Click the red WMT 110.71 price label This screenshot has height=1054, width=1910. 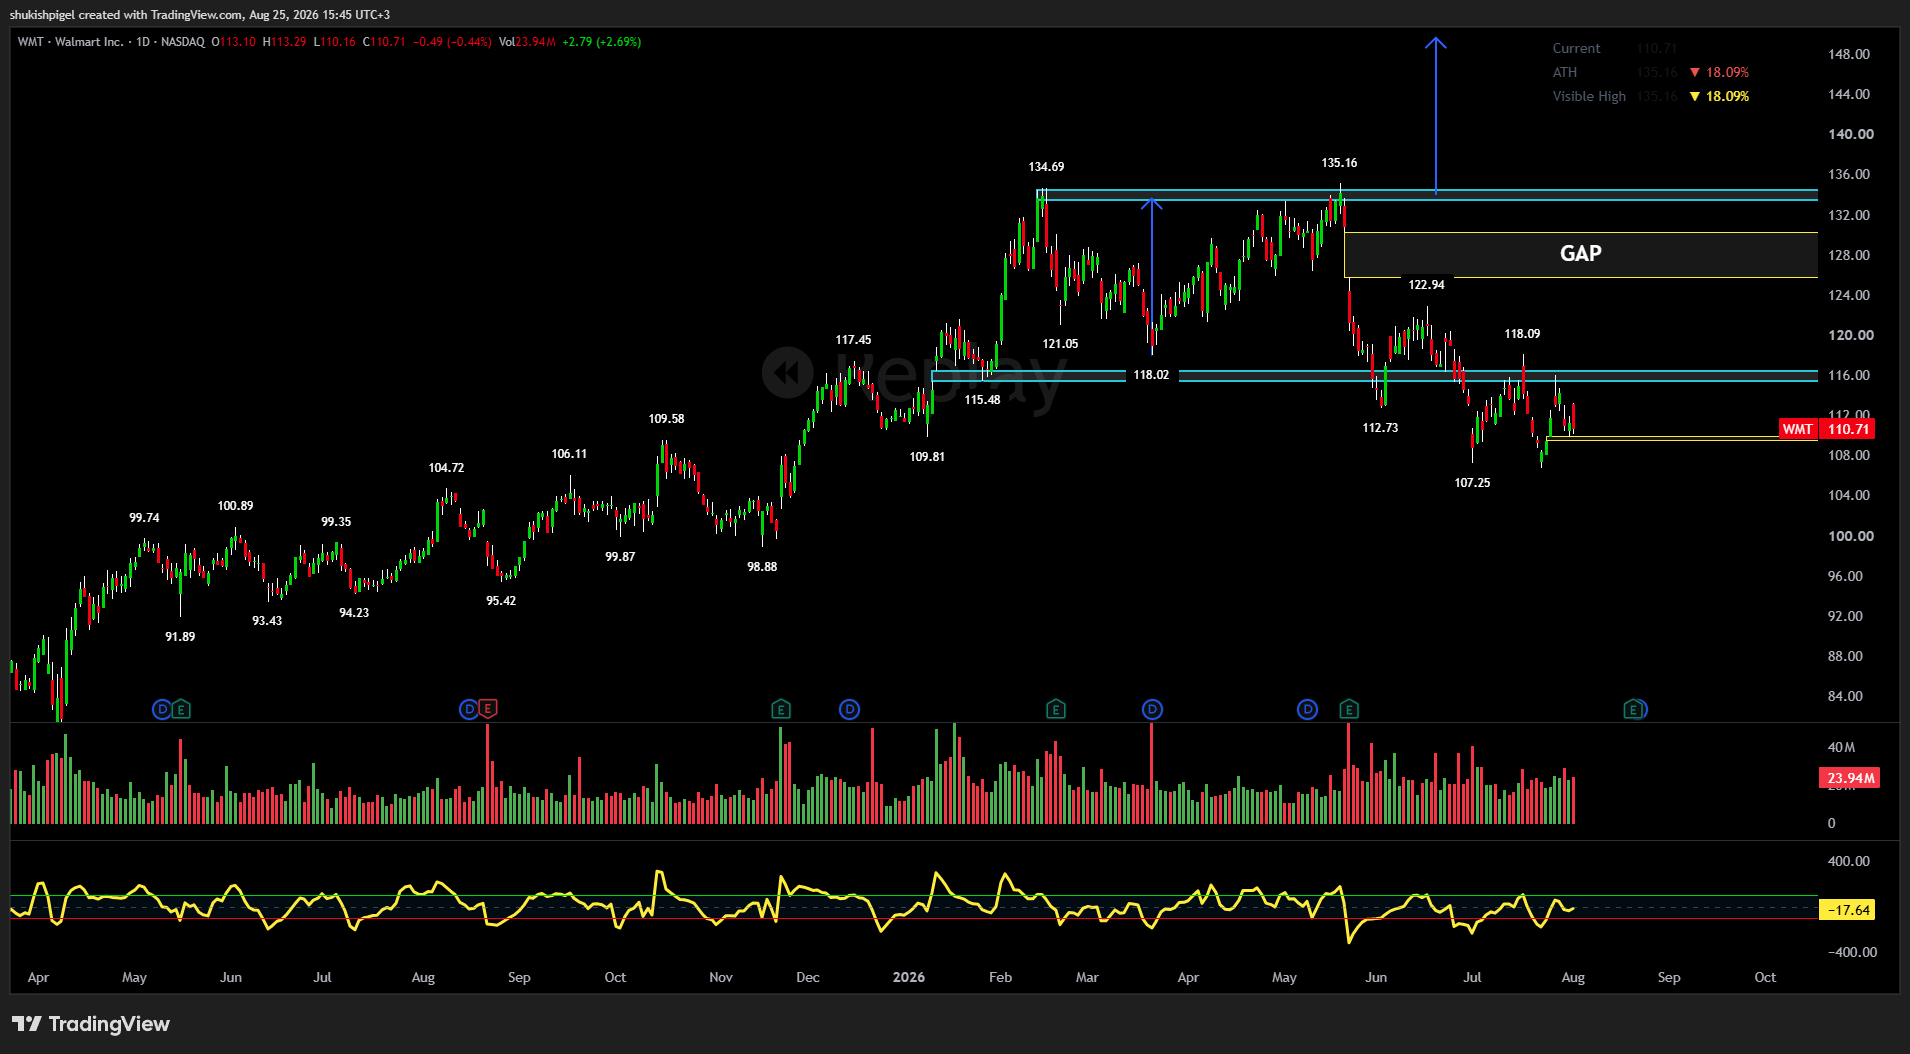[1826, 429]
